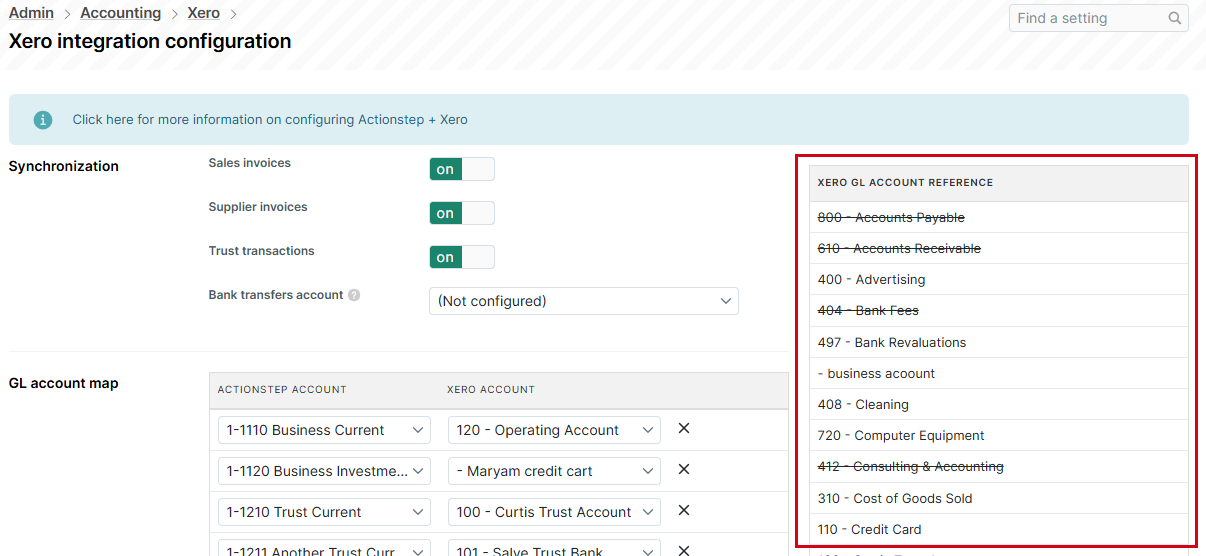Click 310 - Cost of Goods Sold
This screenshot has width=1206, height=556.
999,498
